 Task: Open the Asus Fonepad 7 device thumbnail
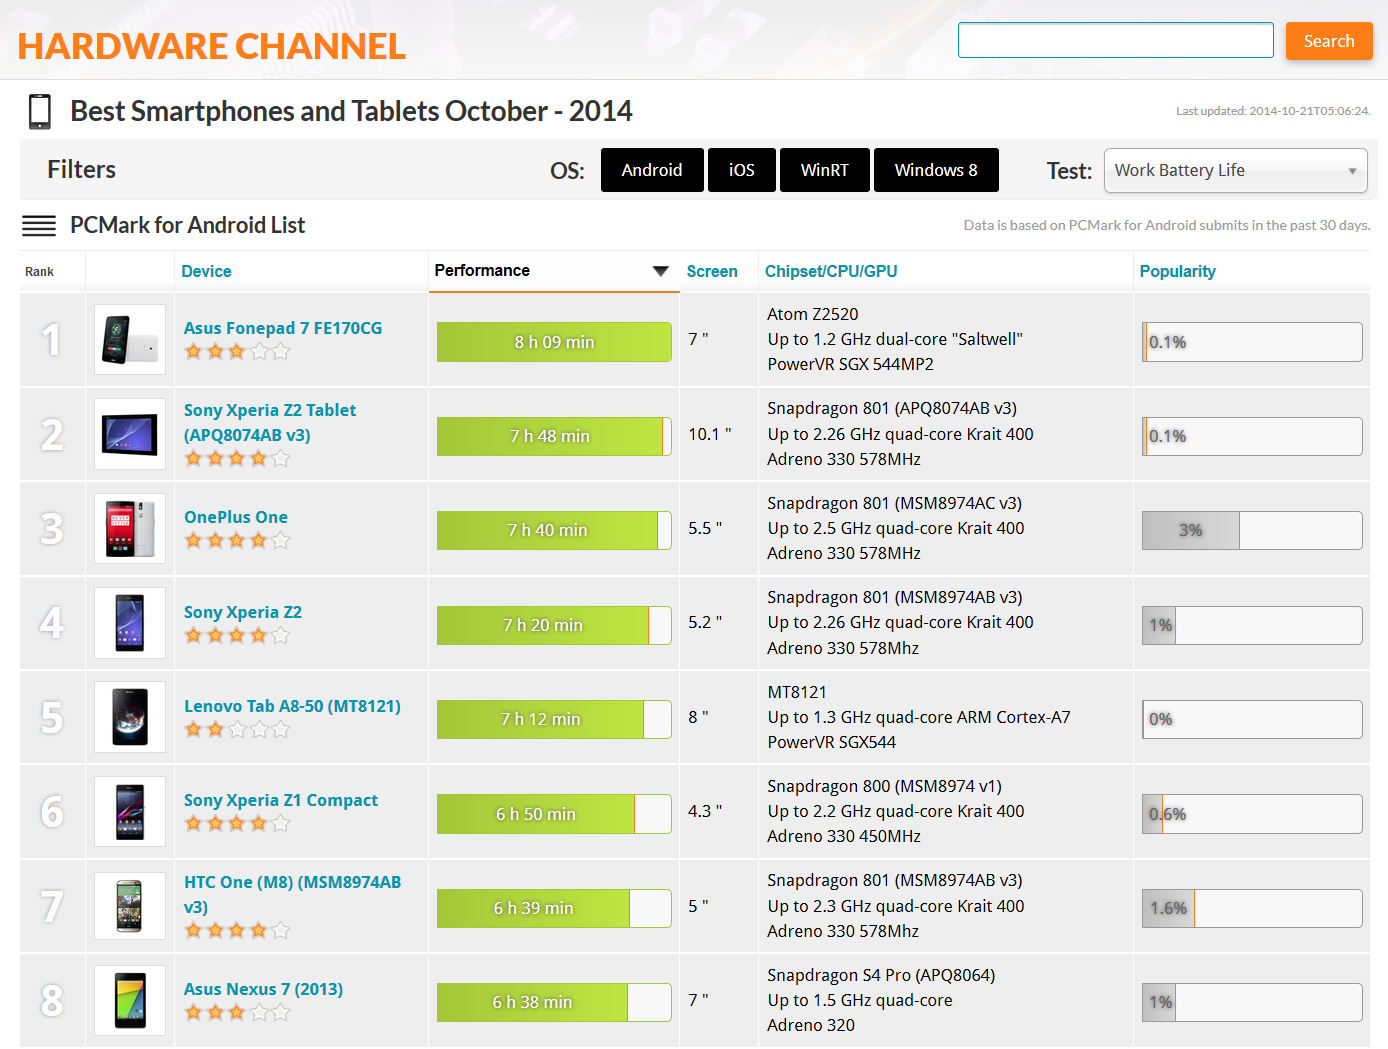130,340
